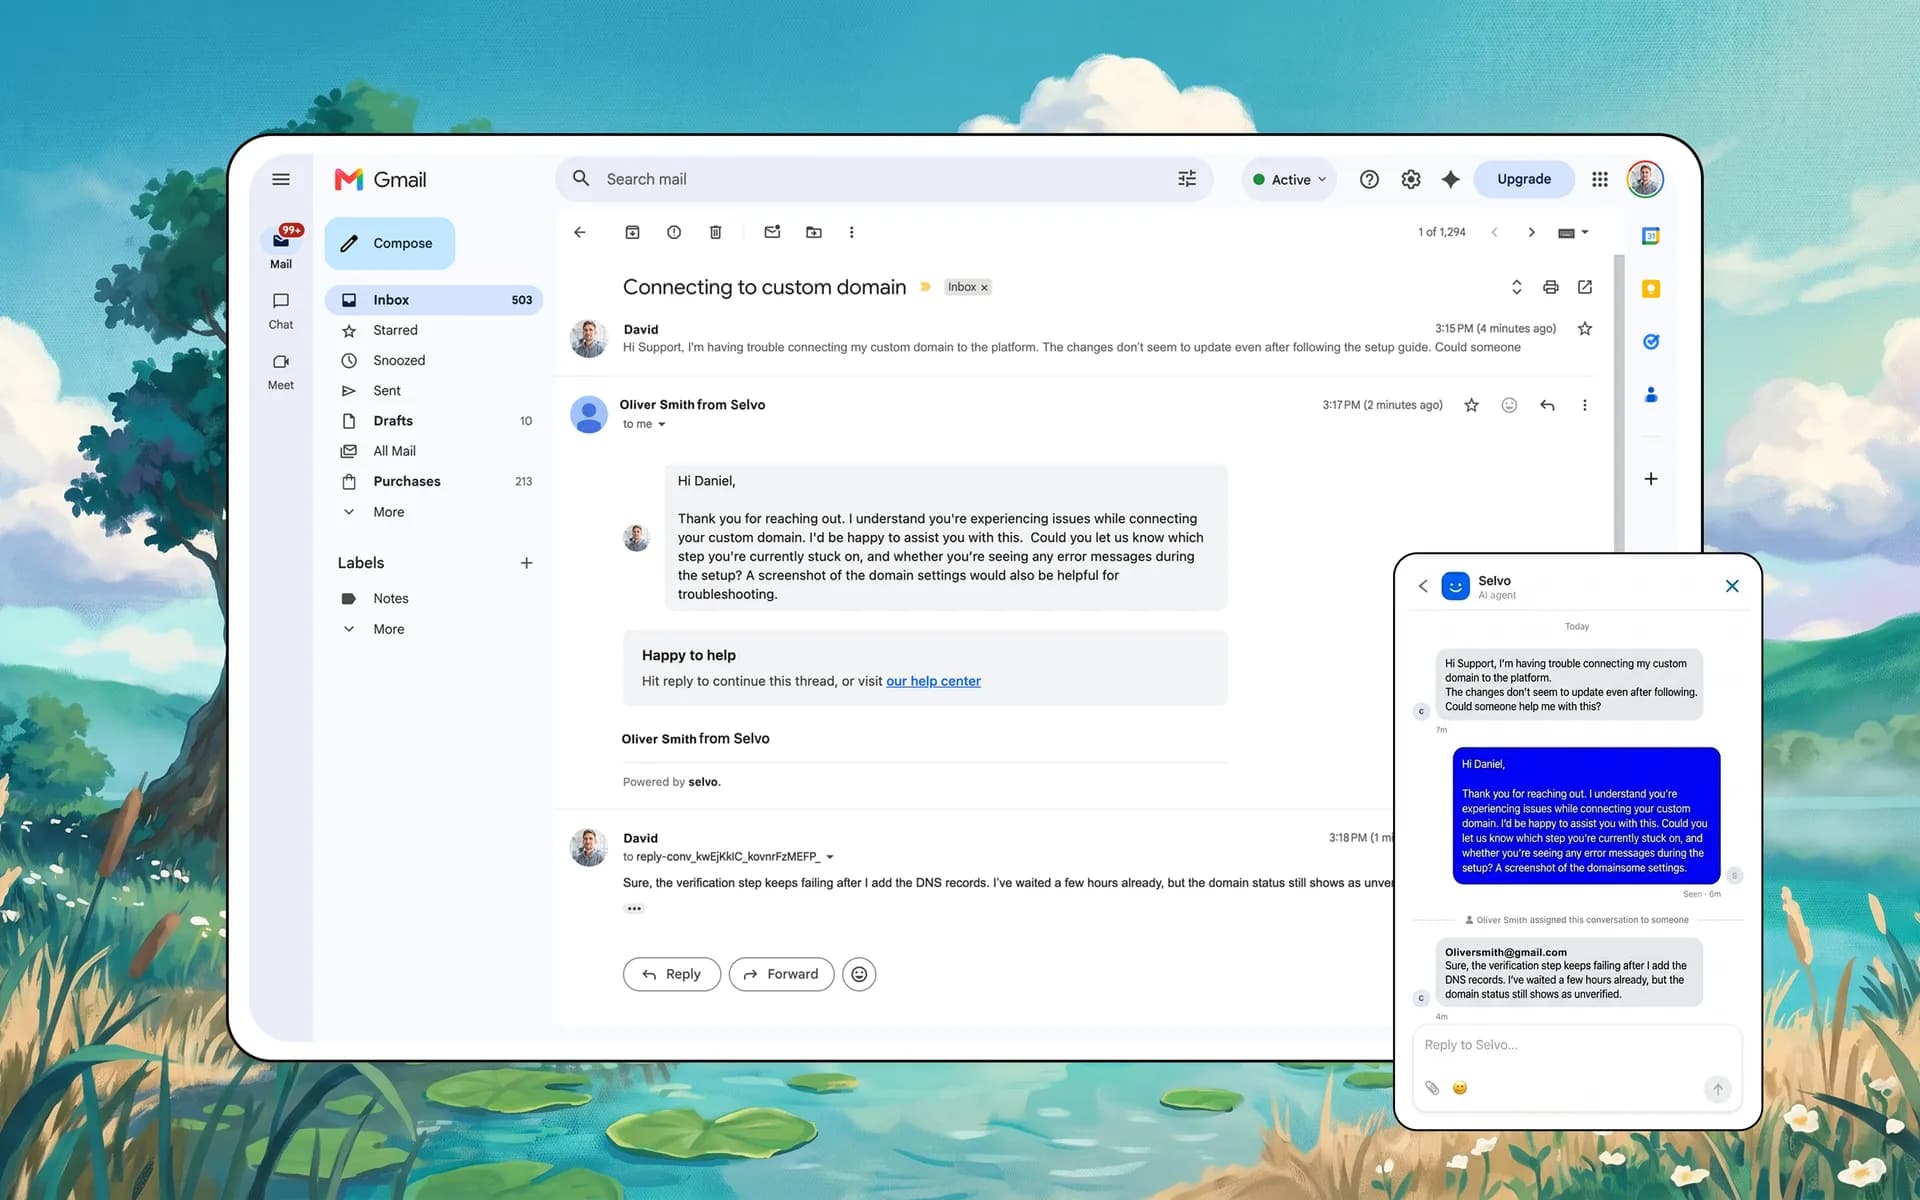Switch to the Mail tab in side rail
This screenshot has width=1920, height=1200.
(x=281, y=248)
